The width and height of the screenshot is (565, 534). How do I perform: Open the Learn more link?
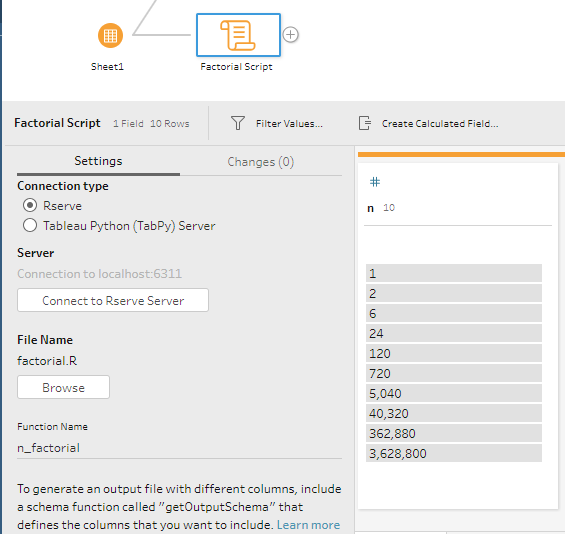coord(308,525)
